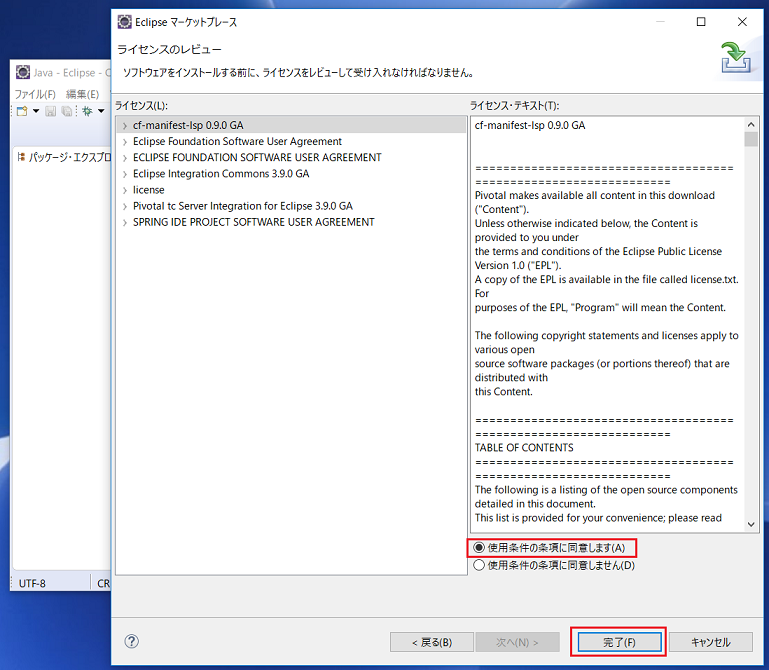This screenshot has width=769, height=670.
Task: Maximize the Eclipse マーケットプレース dialog
Action: 701,22
